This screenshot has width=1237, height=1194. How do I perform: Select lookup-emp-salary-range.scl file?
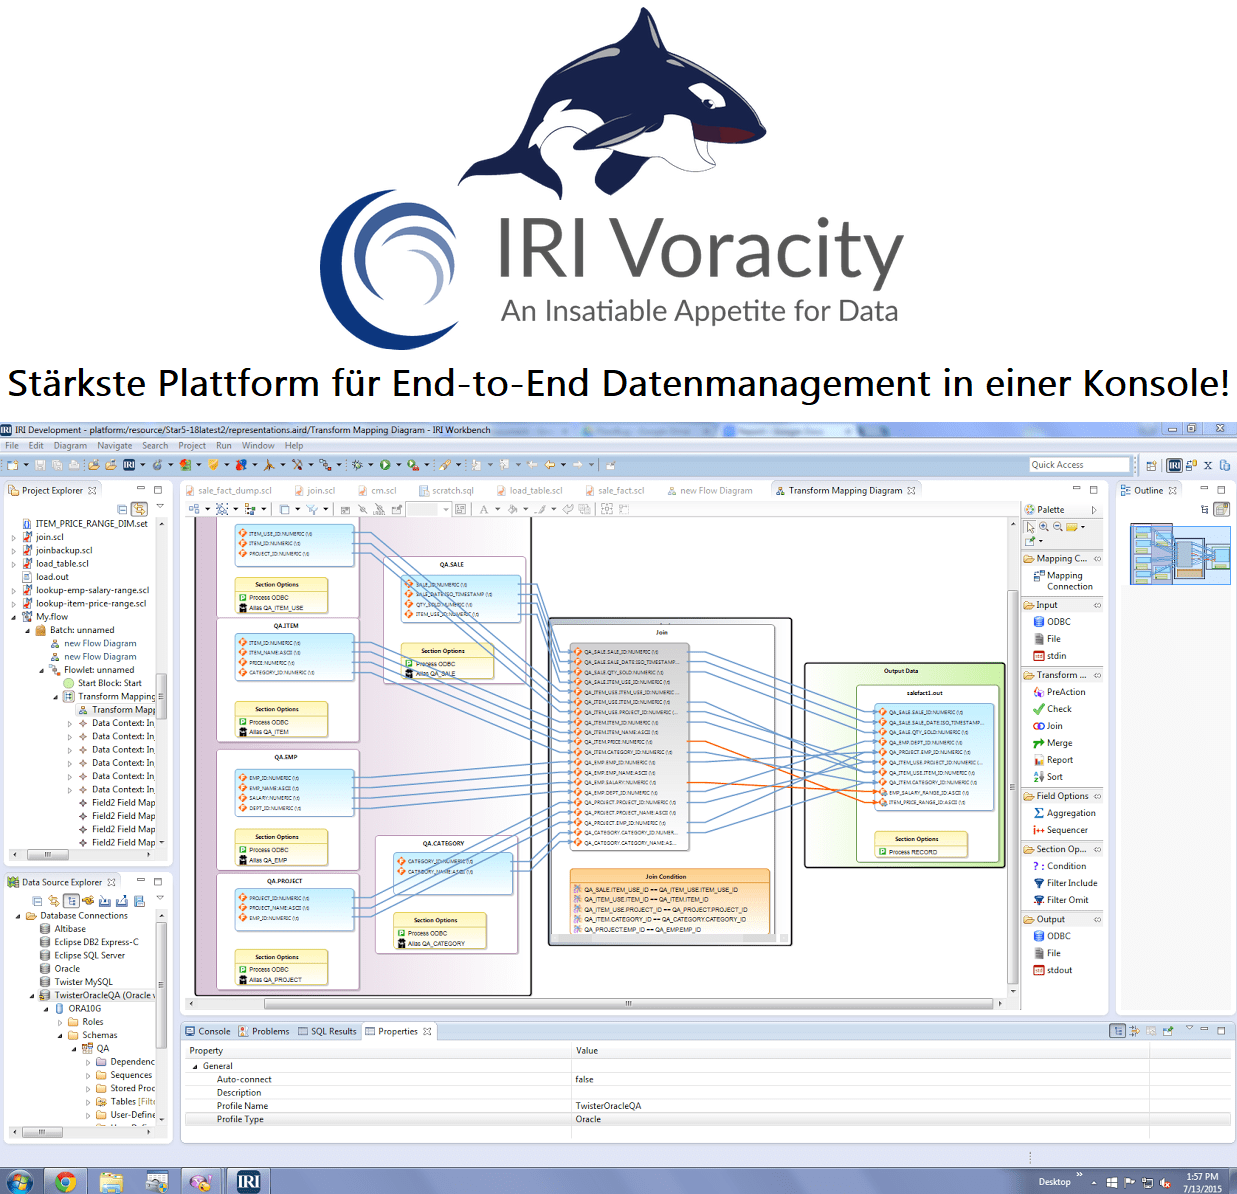click(x=86, y=590)
